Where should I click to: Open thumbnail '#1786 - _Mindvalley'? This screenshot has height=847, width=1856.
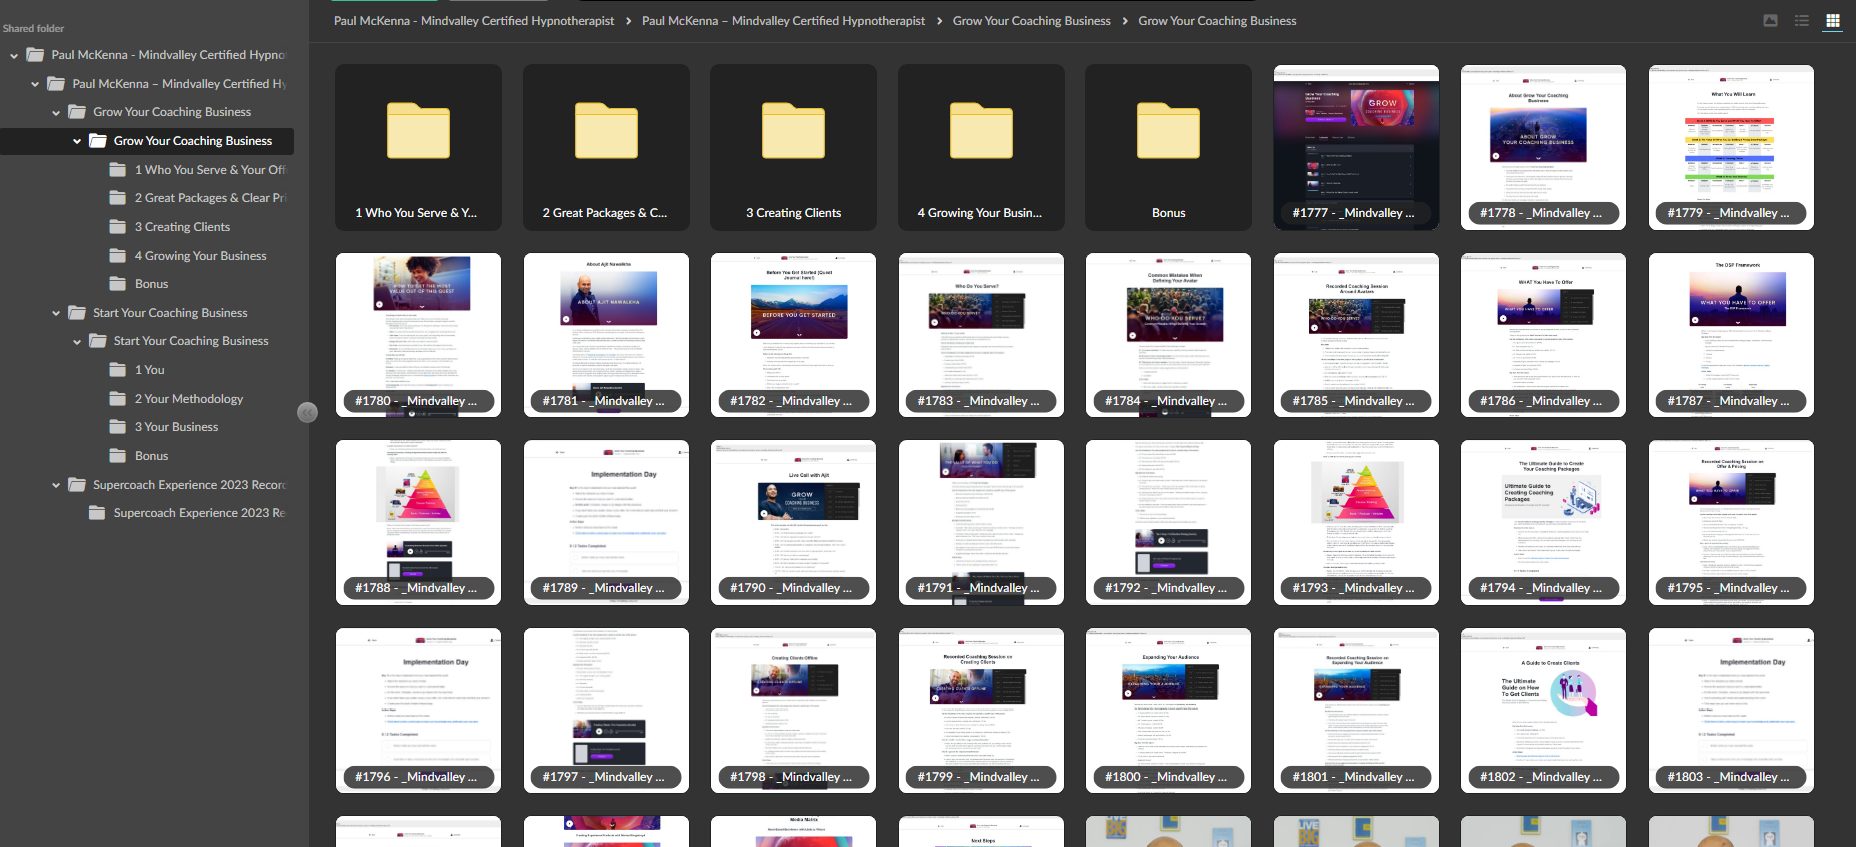(1543, 335)
